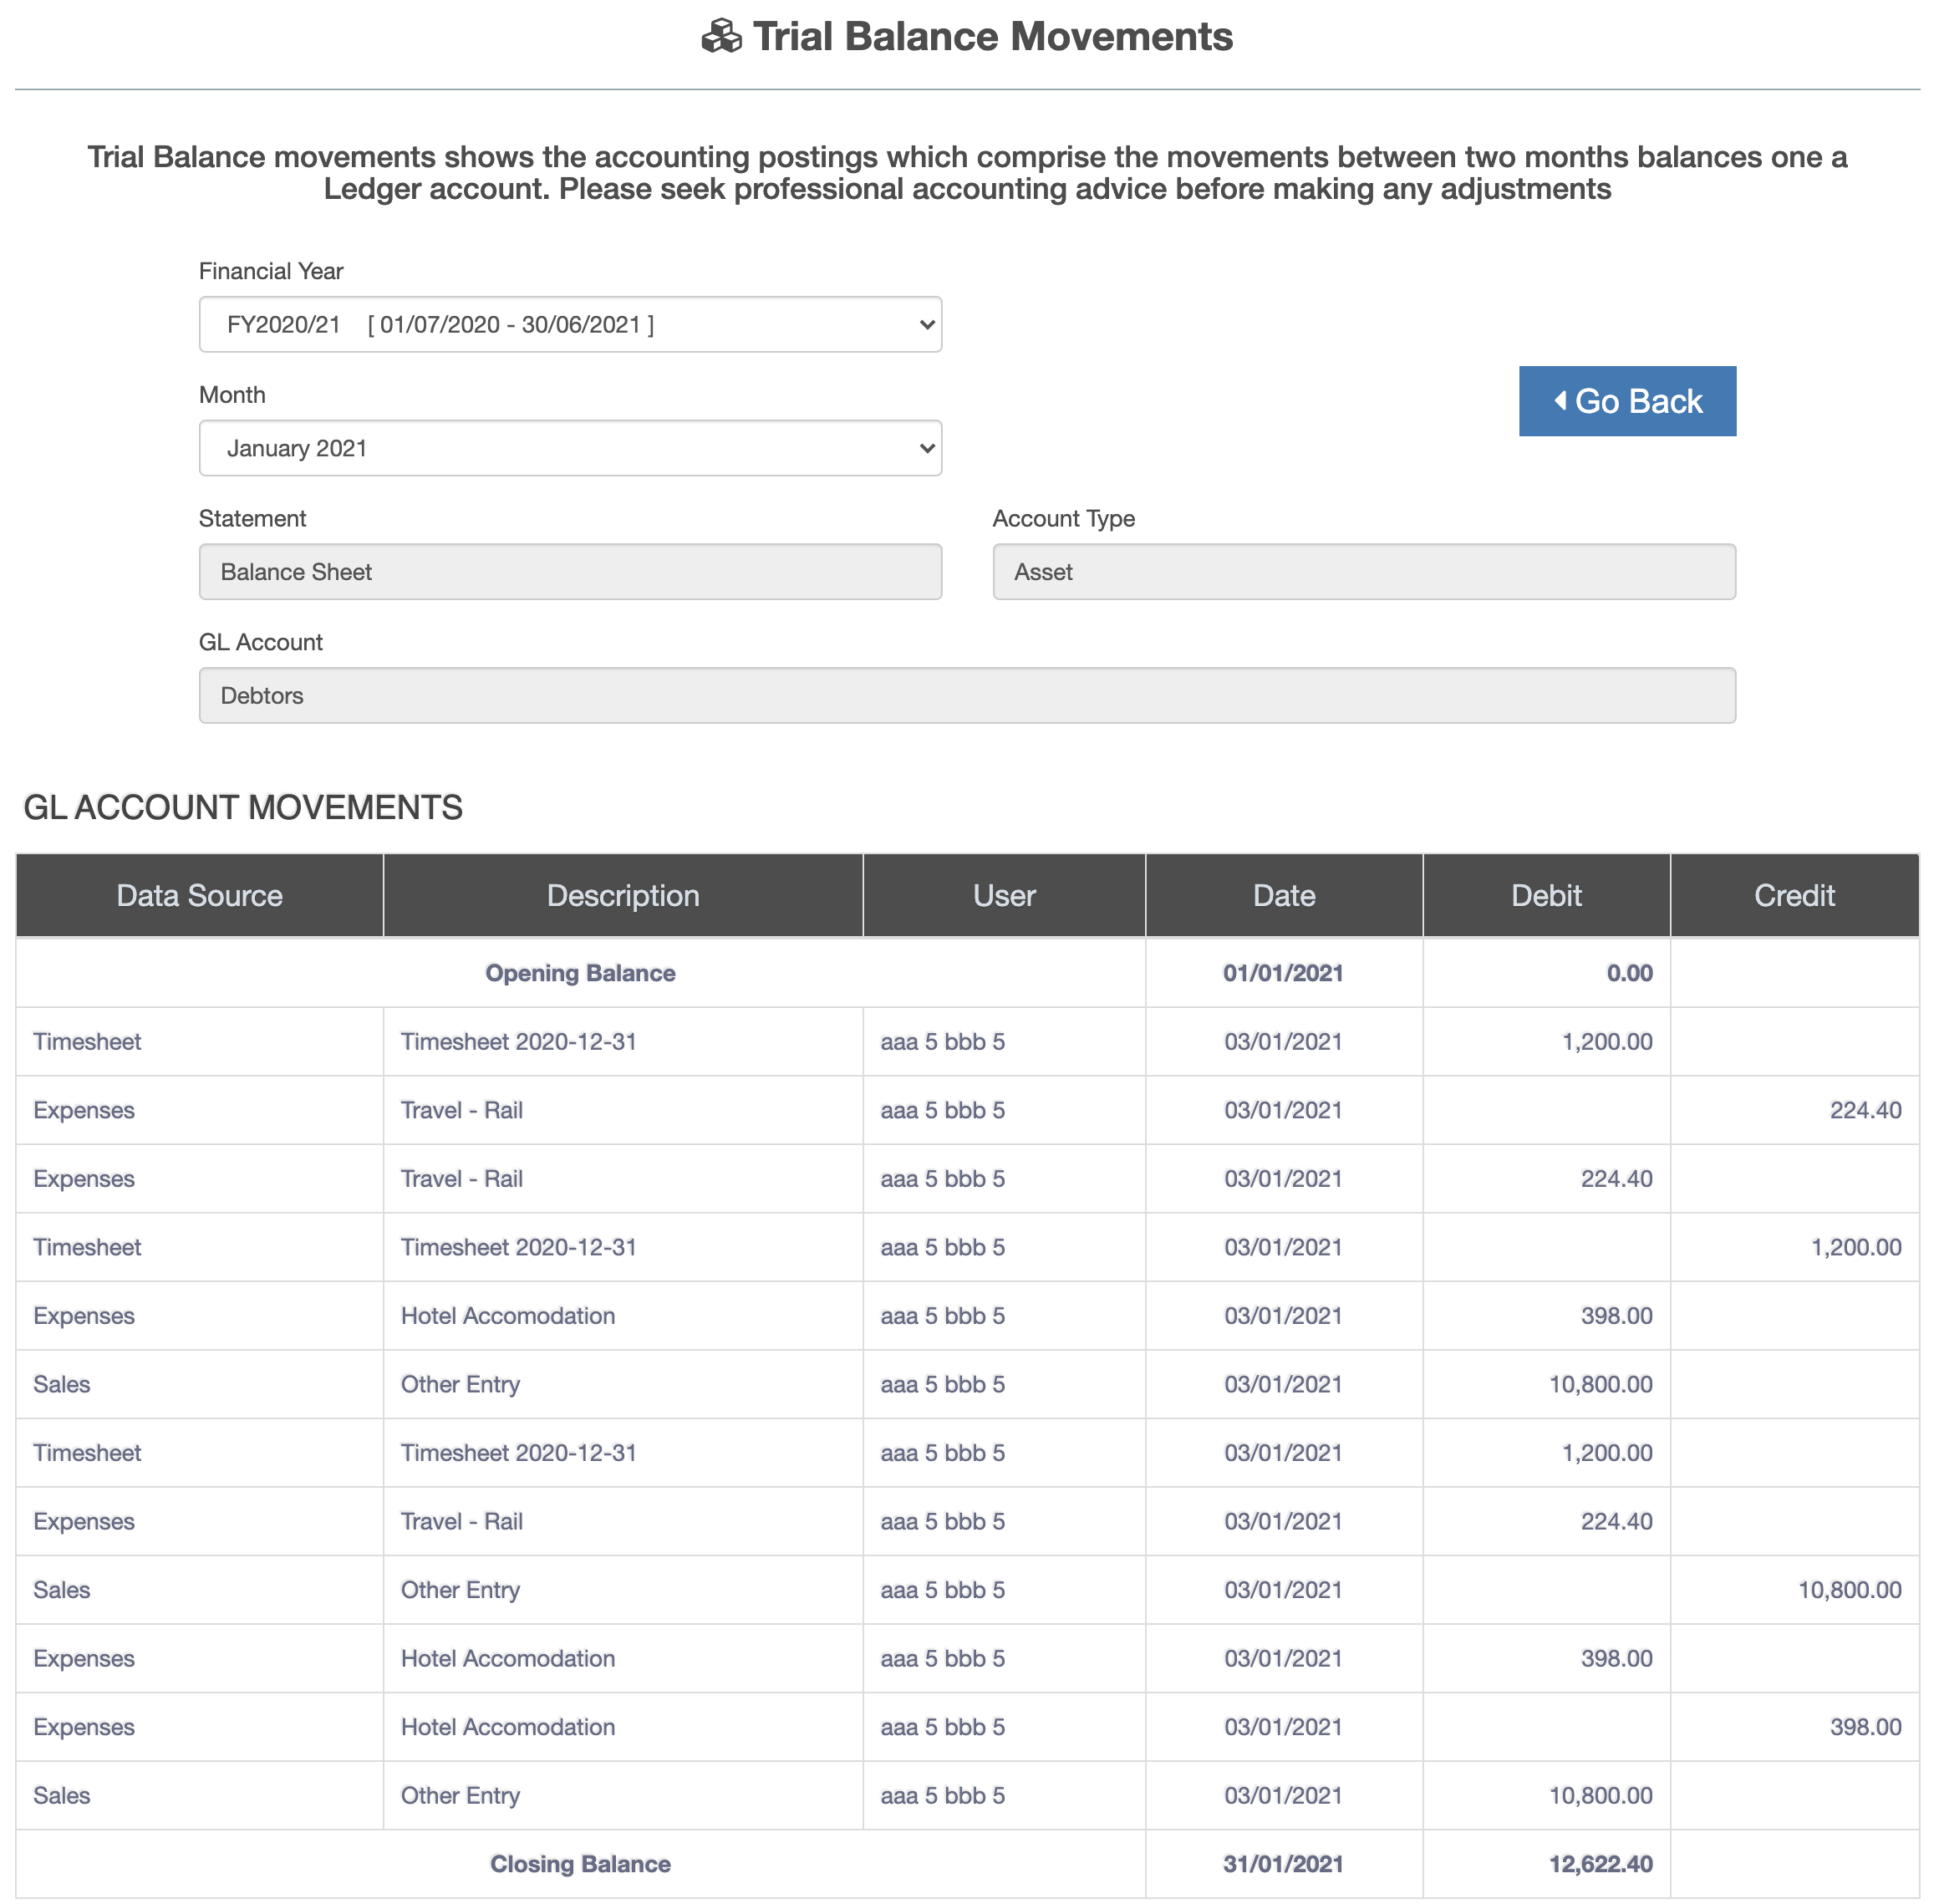Open the Financial Year dropdown

pyautogui.click(x=570, y=324)
